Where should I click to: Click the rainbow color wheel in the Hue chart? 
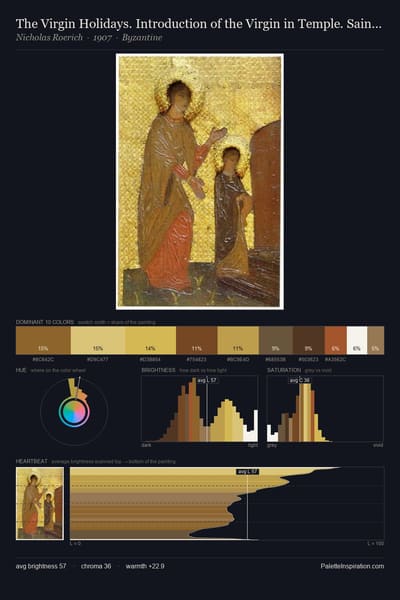tap(74, 412)
